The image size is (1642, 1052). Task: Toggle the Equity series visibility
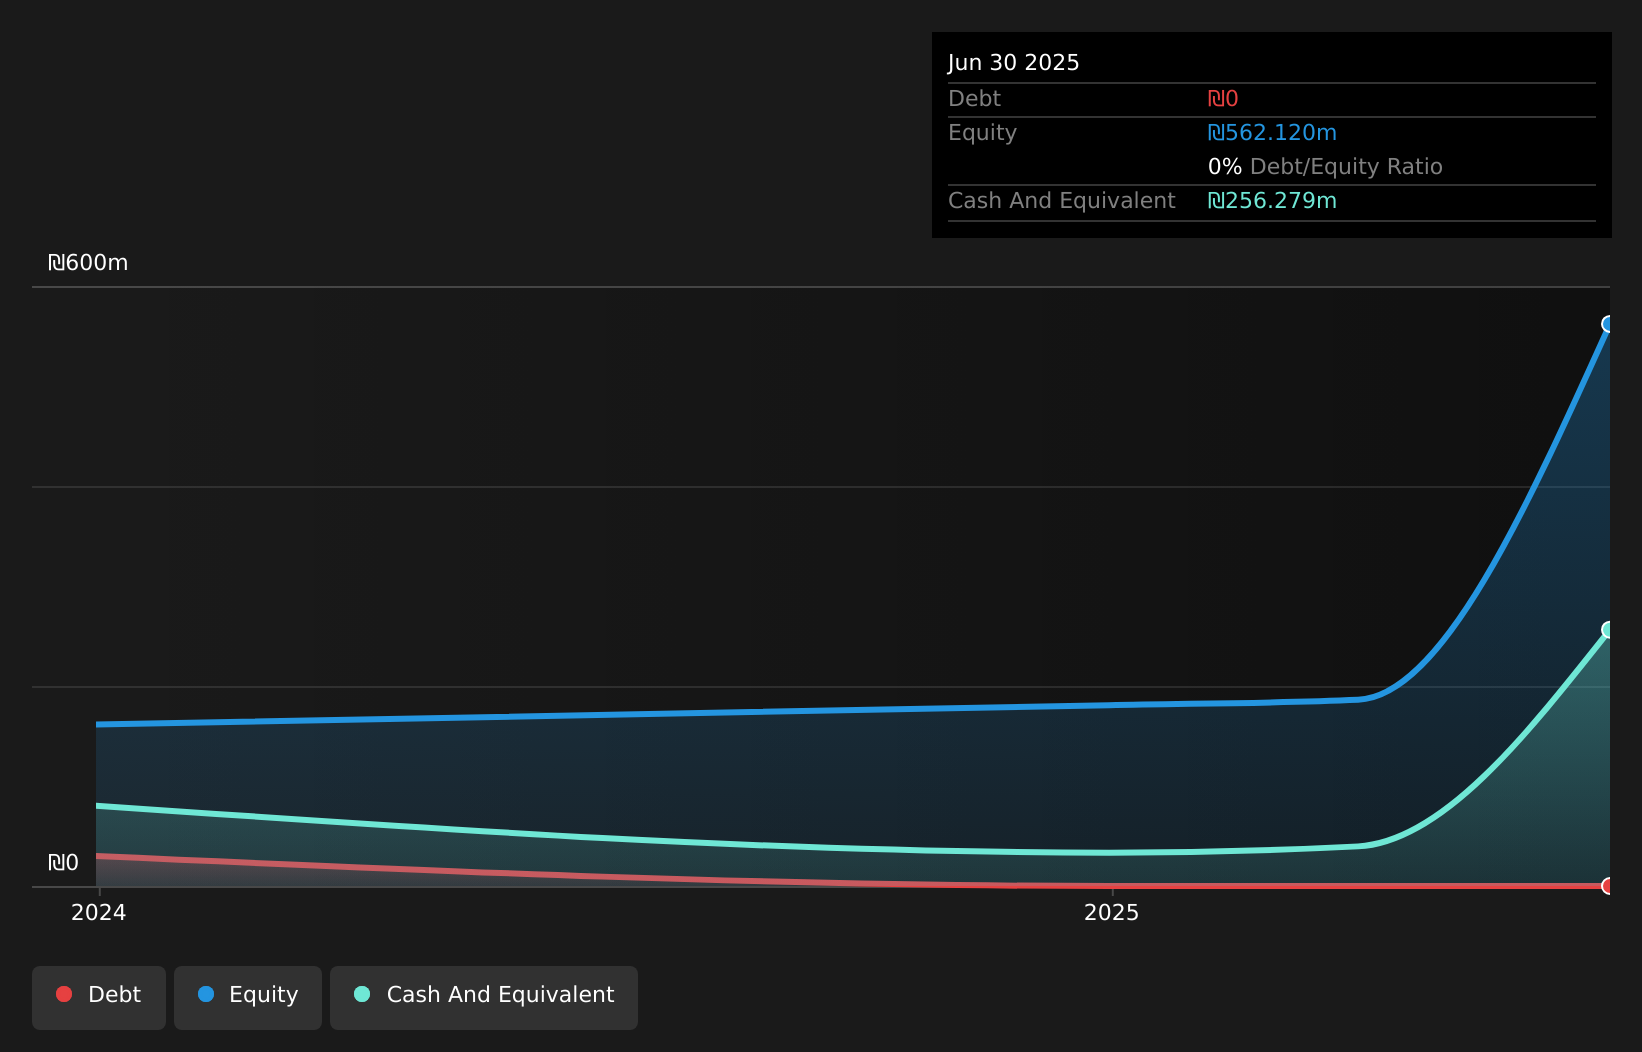pyautogui.click(x=247, y=996)
